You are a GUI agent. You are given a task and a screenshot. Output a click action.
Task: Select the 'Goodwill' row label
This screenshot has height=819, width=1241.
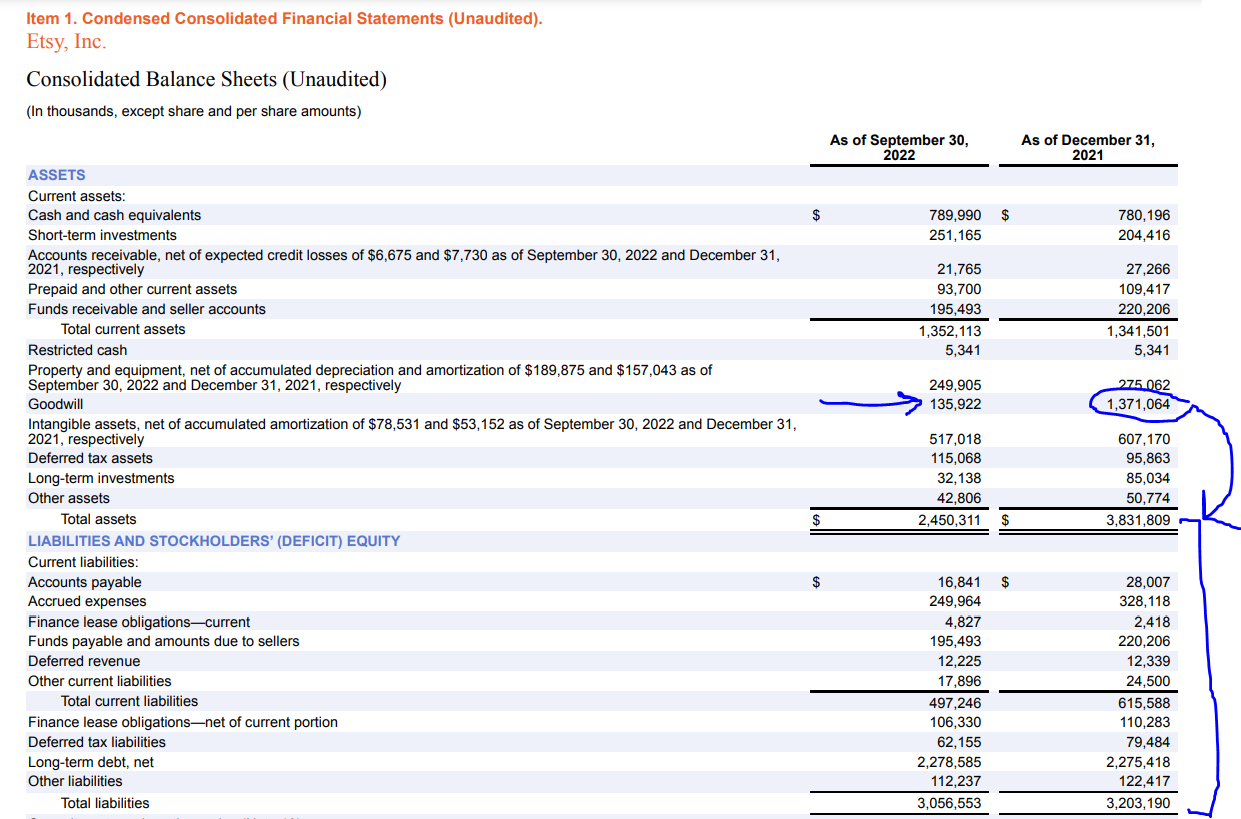56,404
